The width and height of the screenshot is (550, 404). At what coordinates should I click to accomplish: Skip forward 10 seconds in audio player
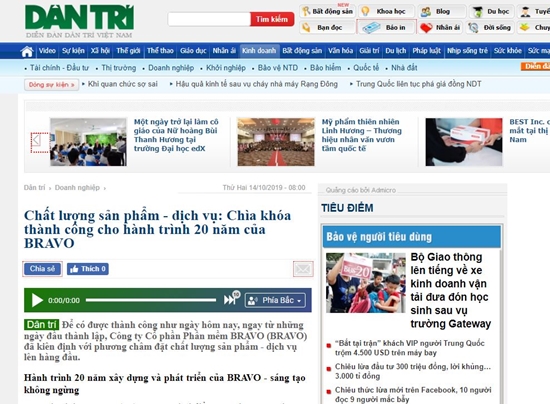tap(231, 299)
